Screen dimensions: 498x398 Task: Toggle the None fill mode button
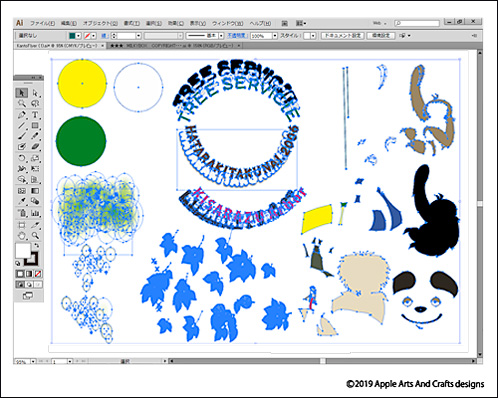click(x=39, y=274)
